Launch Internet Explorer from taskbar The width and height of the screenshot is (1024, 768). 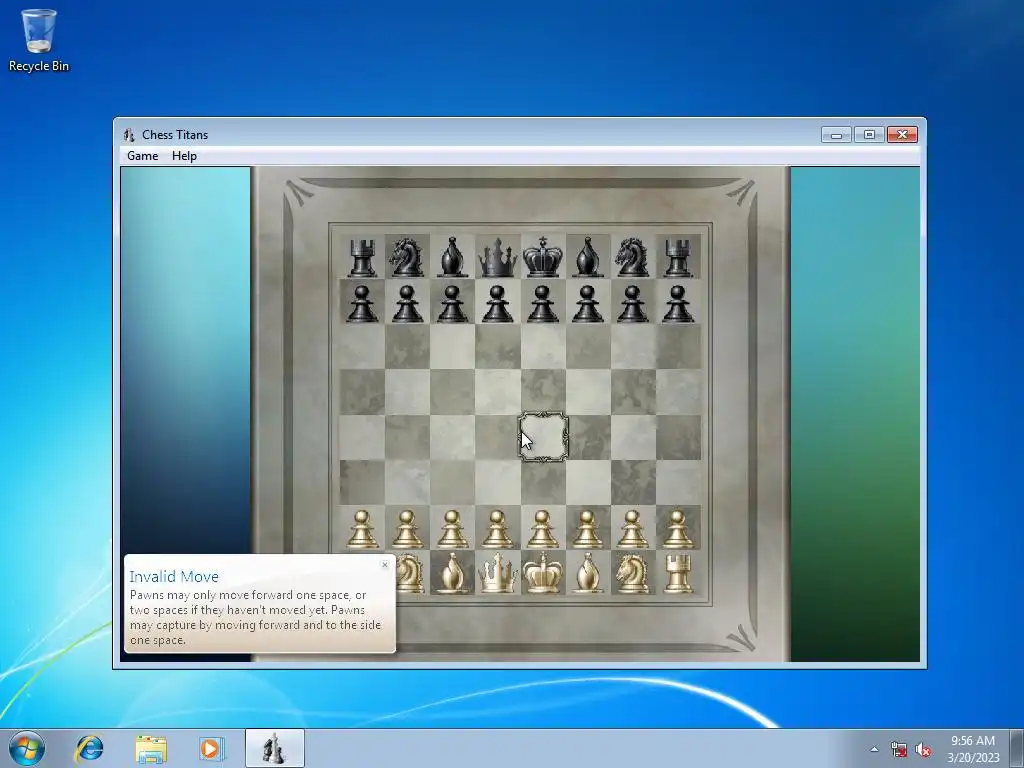pyautogui.click(x=89, y=748)
